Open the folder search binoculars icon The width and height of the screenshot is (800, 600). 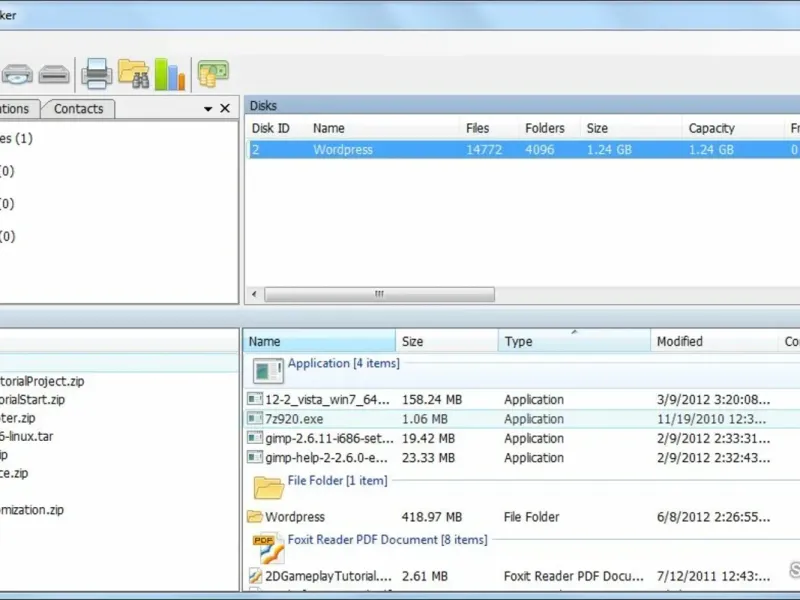coord(133,74)
